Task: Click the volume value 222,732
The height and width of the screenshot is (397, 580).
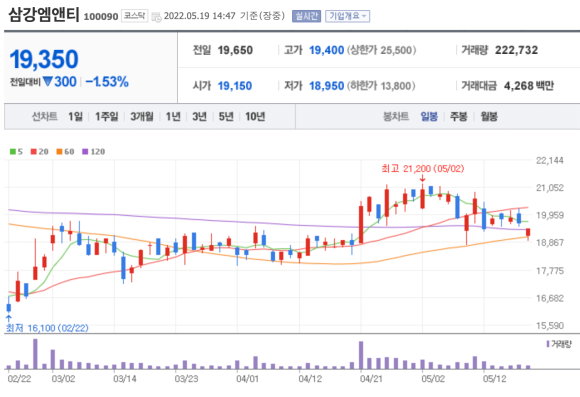Action: click(516, 50)
